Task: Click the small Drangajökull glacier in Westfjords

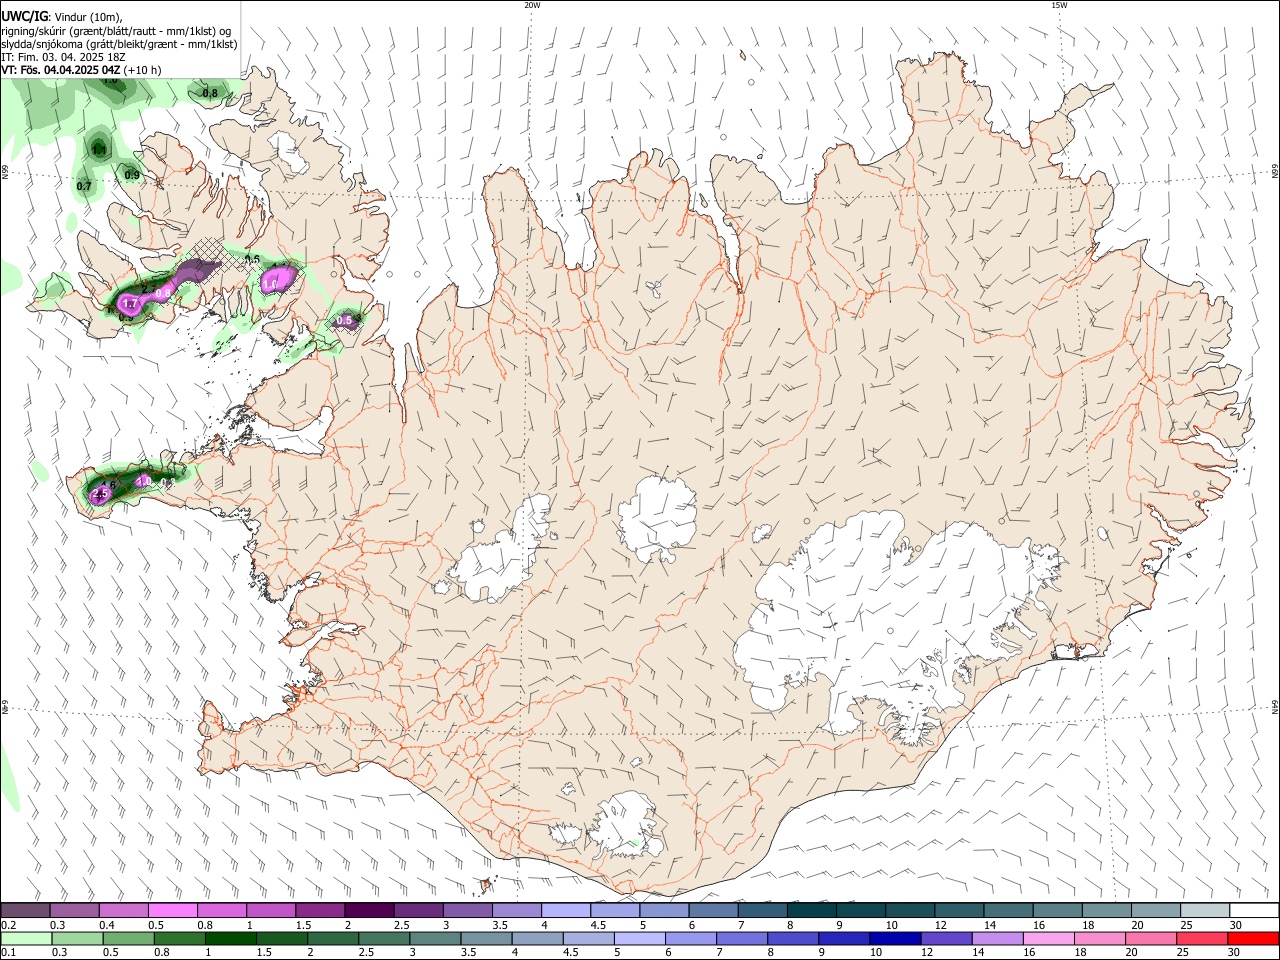Action: pyautogui.click(x=288, y=150)
